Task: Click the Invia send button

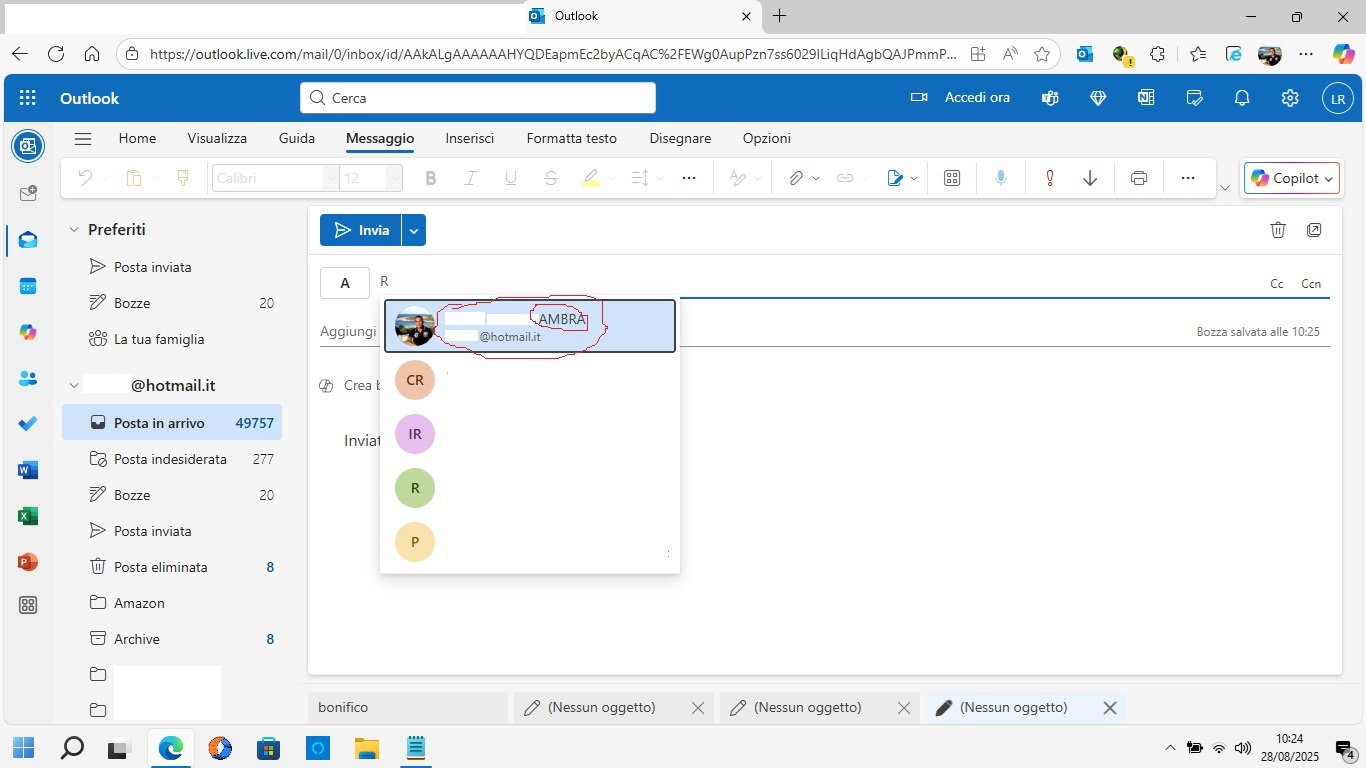Action: (x=361, y=230)
